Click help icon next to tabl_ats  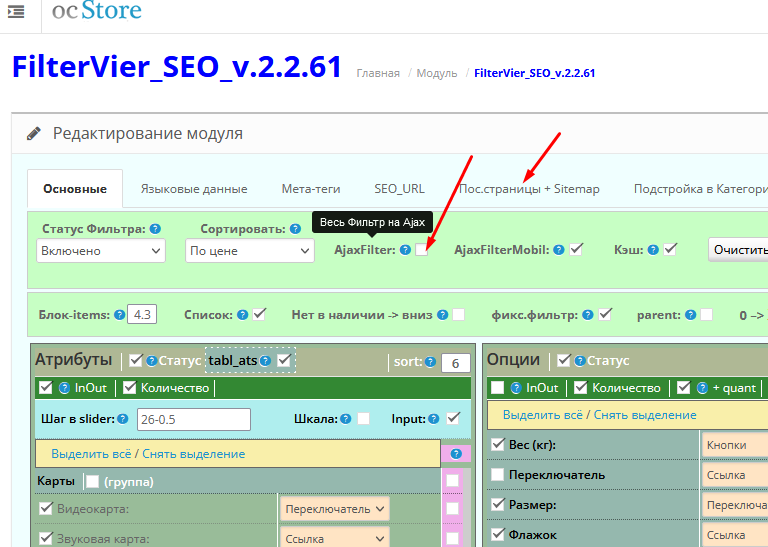[265, 361]
